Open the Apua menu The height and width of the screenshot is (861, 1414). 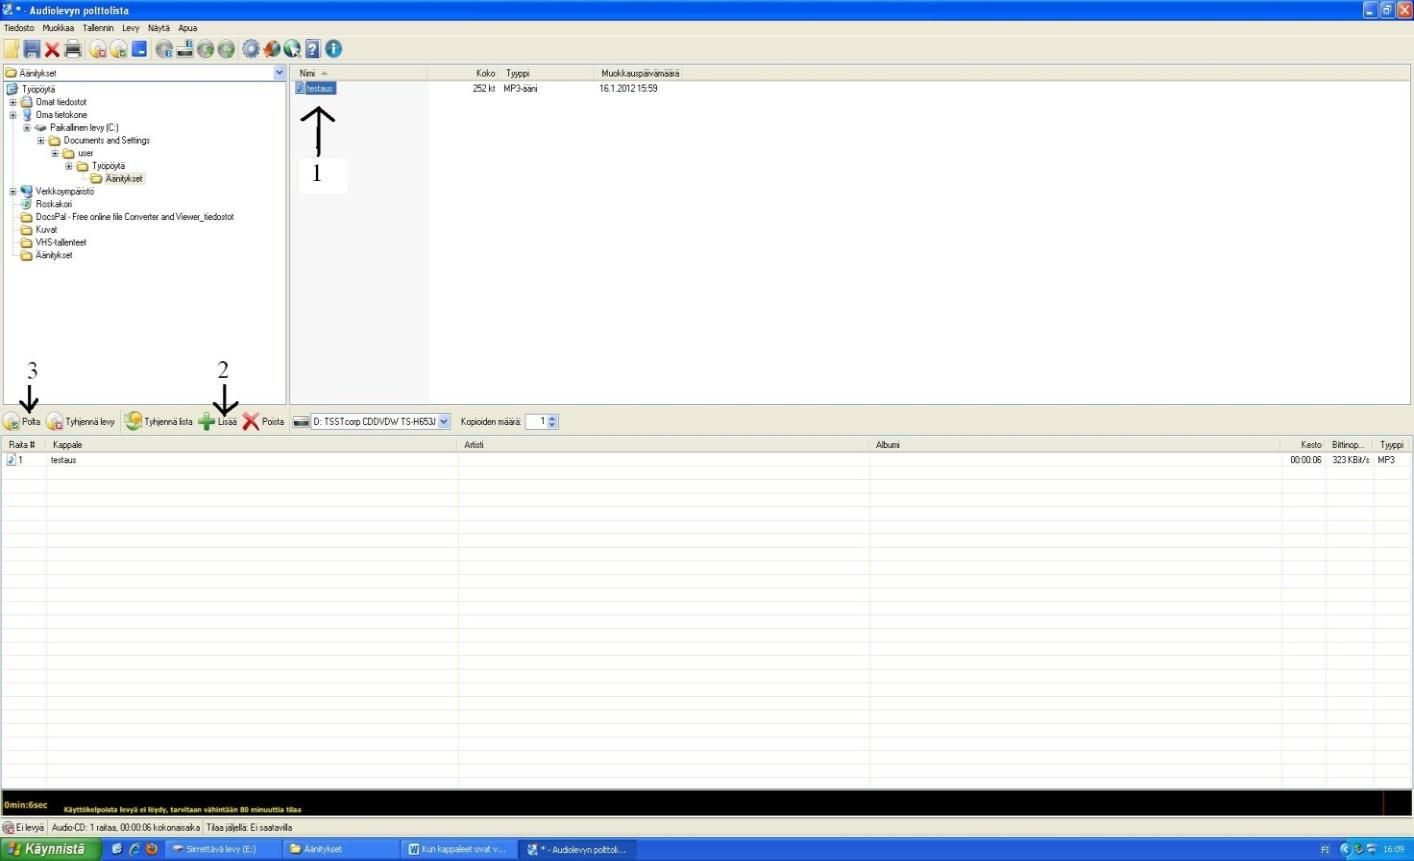(x=187, y=28)
